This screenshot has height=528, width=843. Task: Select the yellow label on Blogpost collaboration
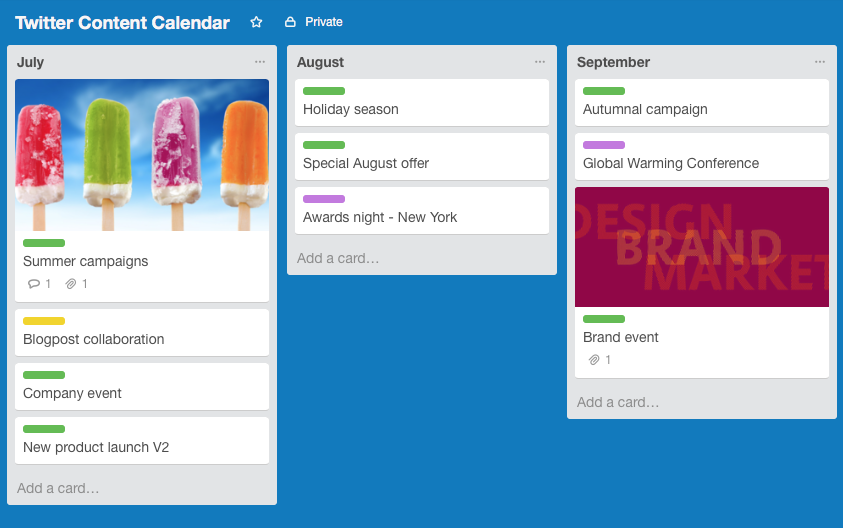[44, 321]
